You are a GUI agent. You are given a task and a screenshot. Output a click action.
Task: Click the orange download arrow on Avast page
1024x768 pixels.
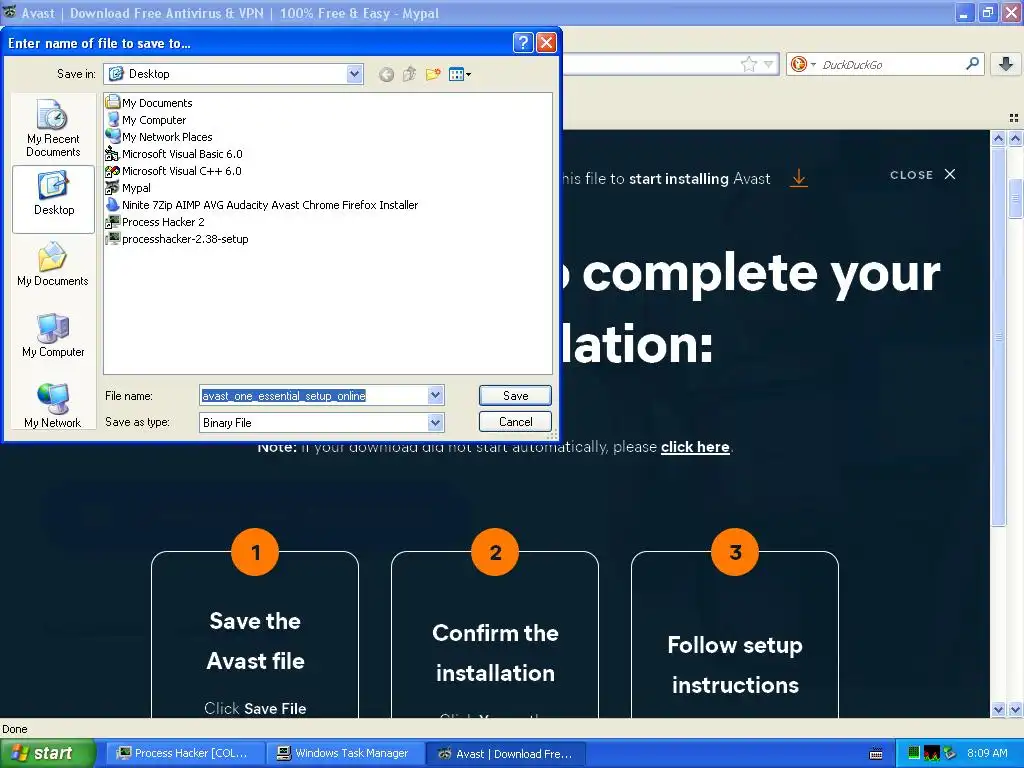[x=799, y=178]
